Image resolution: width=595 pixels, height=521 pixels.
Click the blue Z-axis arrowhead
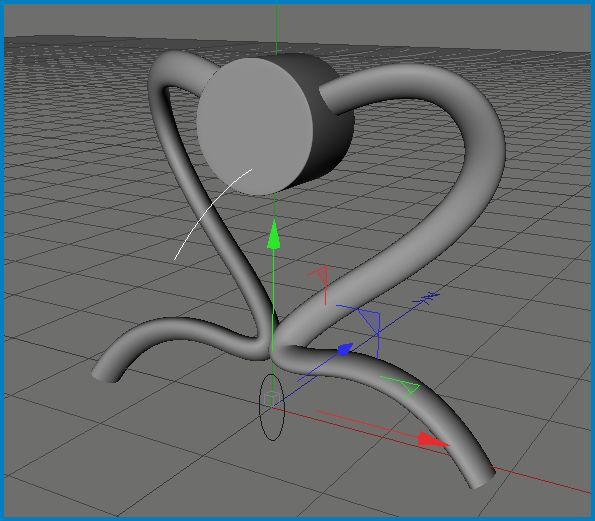345,349
